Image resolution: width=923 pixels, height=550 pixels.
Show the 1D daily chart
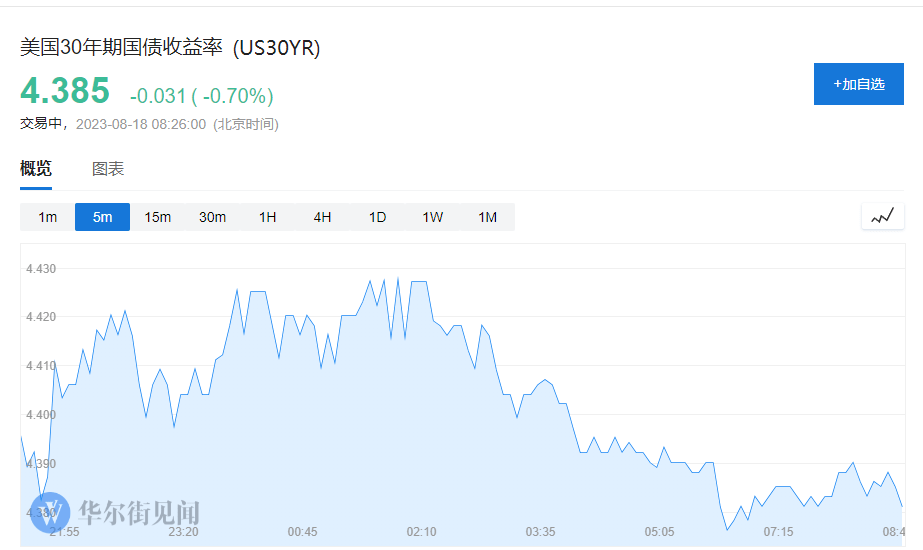[x=377, y=217]
